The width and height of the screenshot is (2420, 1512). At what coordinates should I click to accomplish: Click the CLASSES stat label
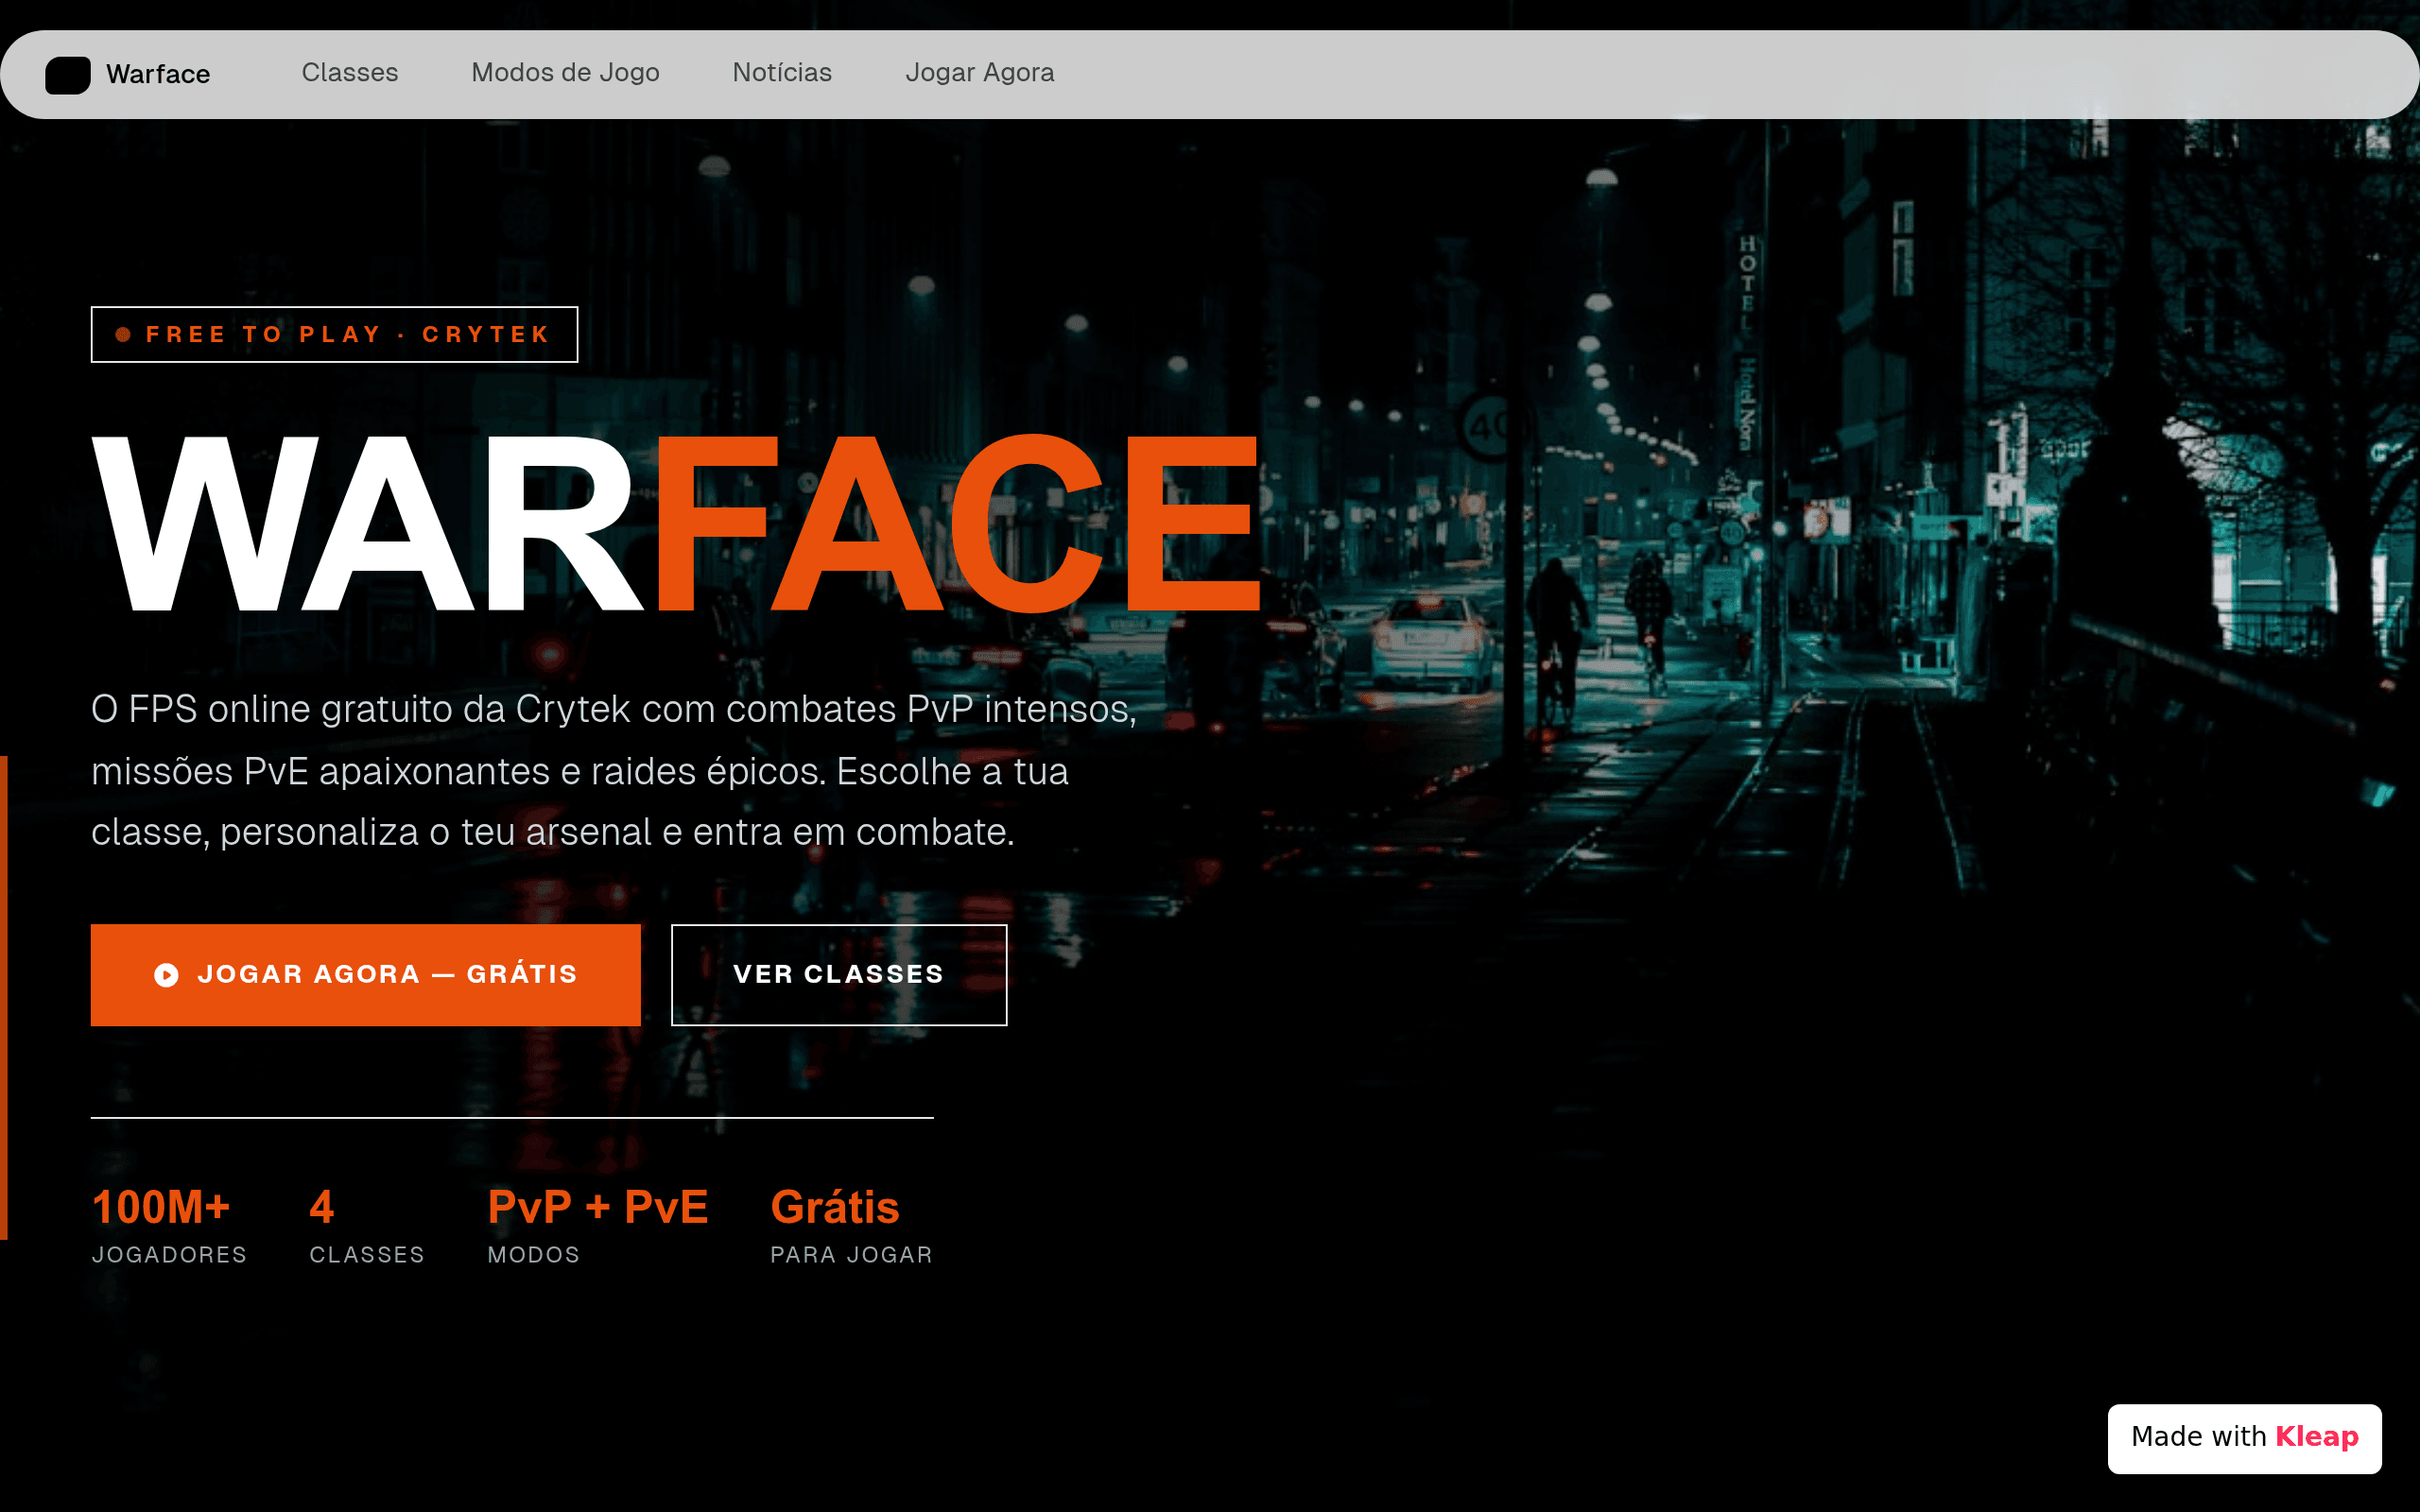click(x=367, y=1255)
